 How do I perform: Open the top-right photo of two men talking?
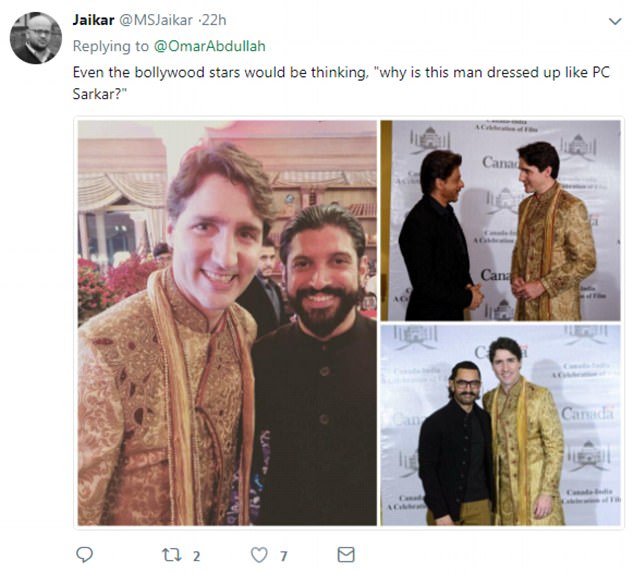click(x=501, y=220)
